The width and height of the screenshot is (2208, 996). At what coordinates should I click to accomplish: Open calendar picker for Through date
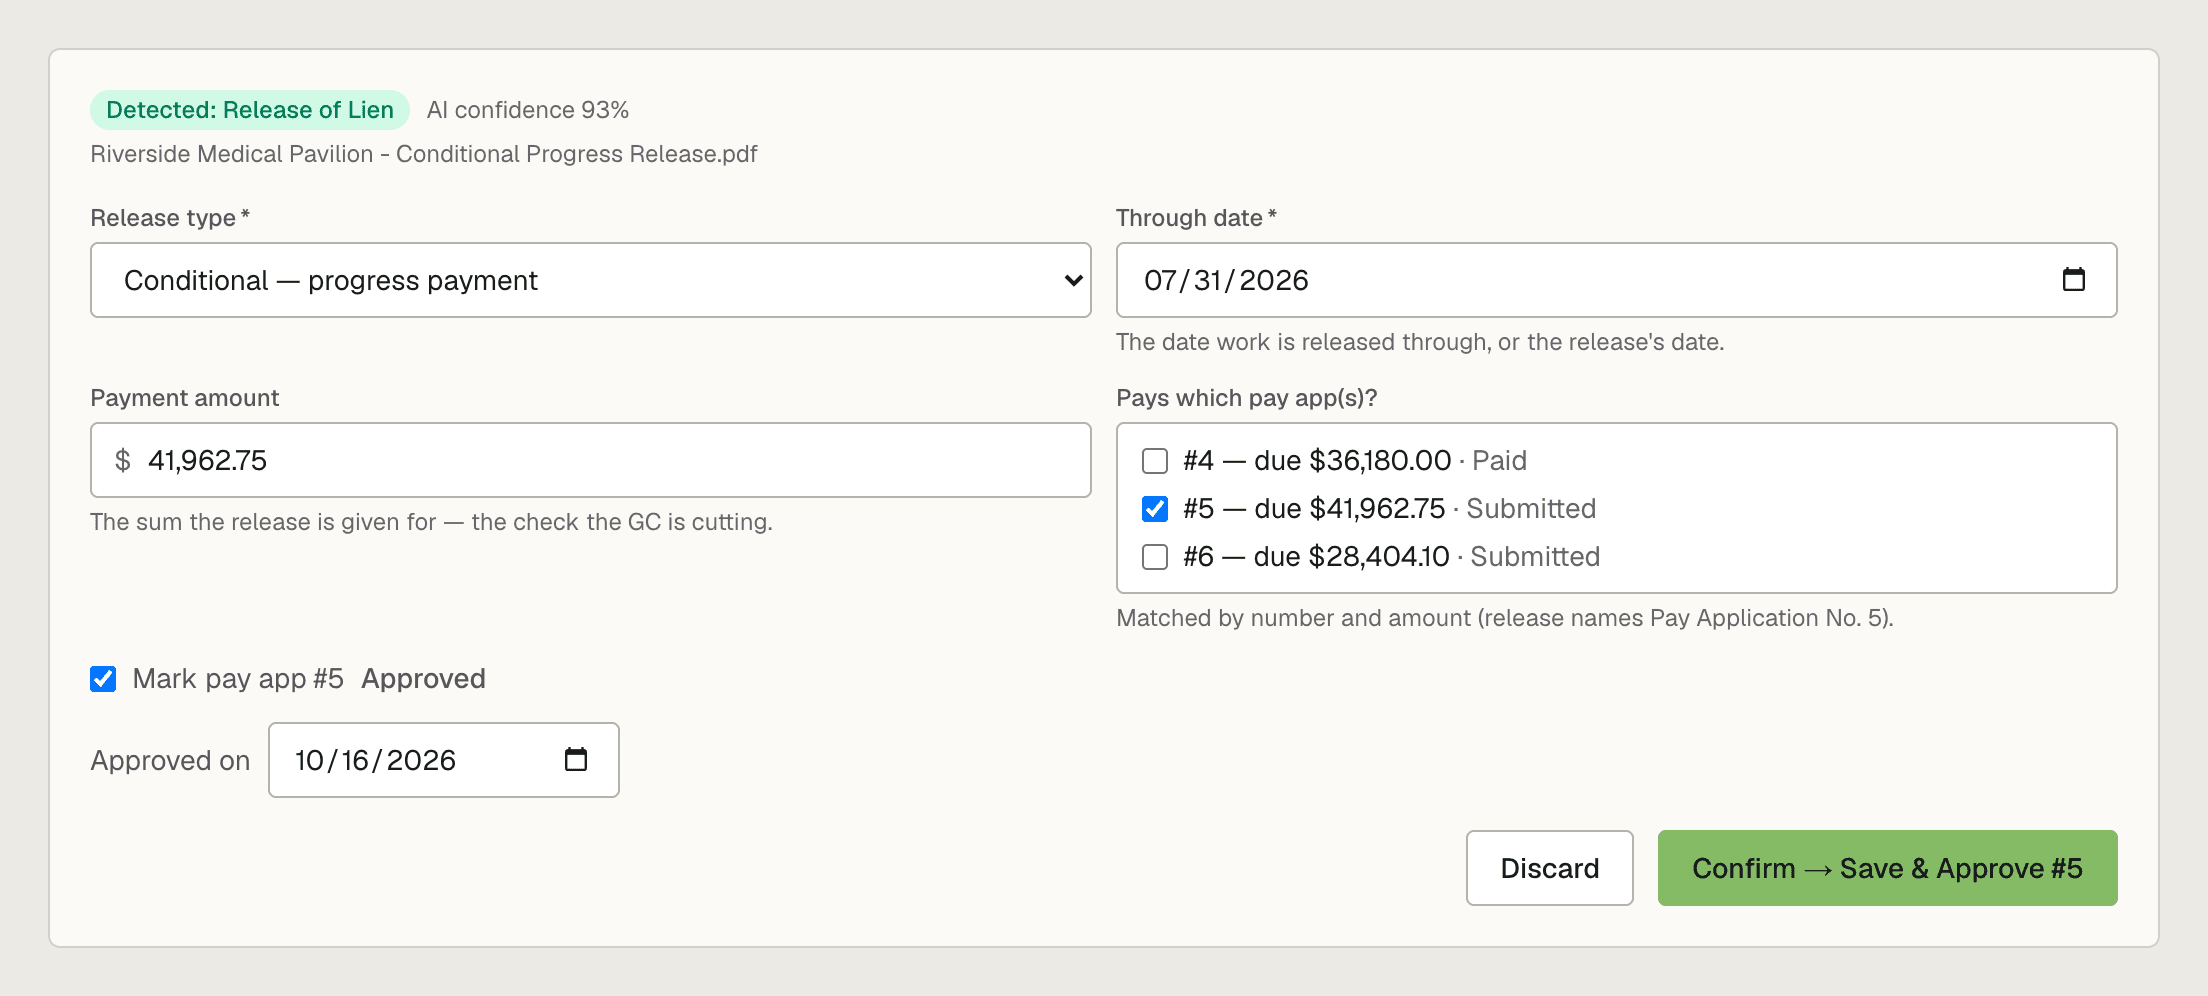point(2073,280)
